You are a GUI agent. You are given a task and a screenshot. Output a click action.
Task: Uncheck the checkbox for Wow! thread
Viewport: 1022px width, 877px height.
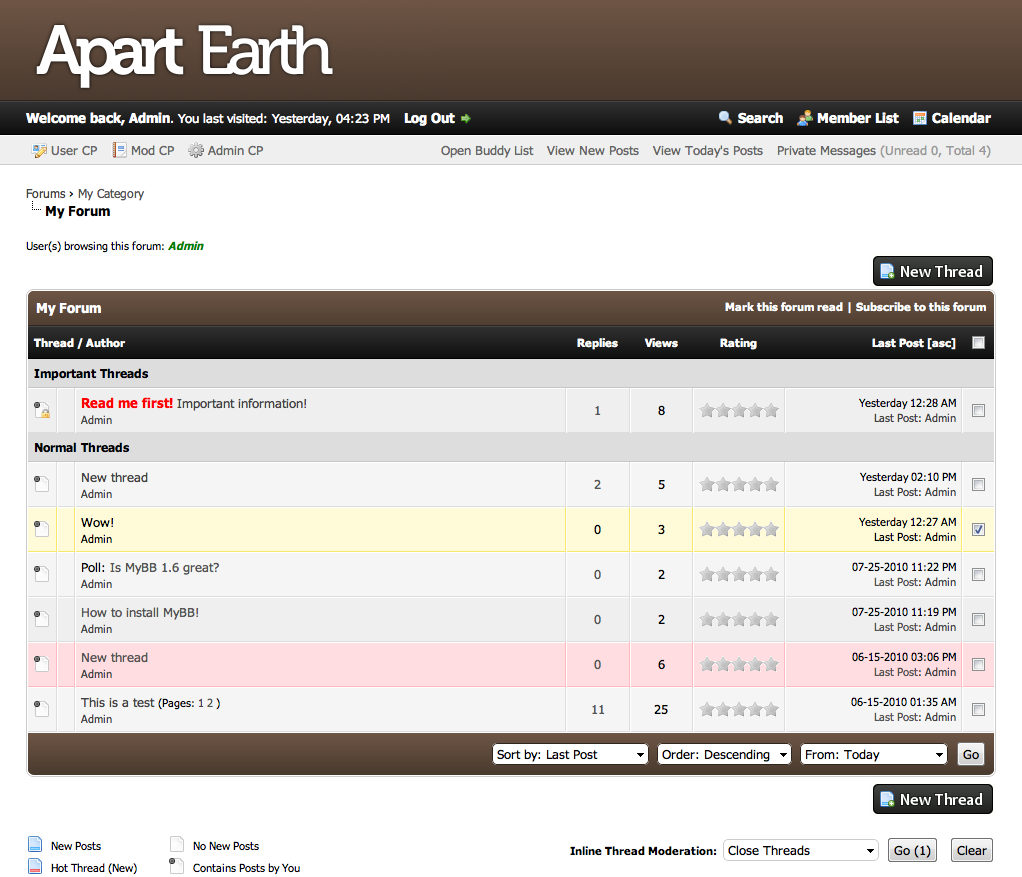(x=978, y=530)
